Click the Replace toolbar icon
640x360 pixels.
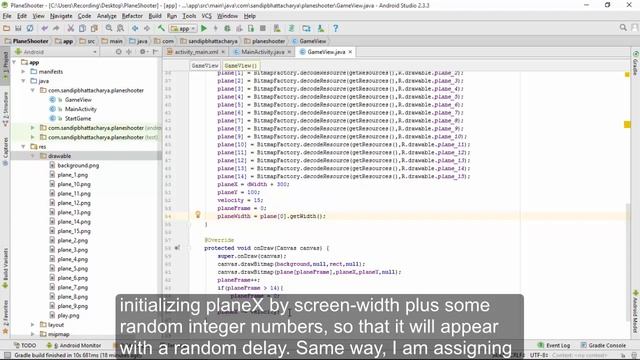120,28
